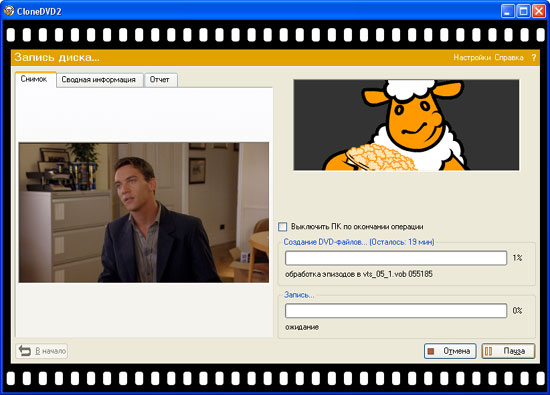Viewport: 550px width, 395px height.
Task: Click the question mark help icon
Action: (534, 58)
